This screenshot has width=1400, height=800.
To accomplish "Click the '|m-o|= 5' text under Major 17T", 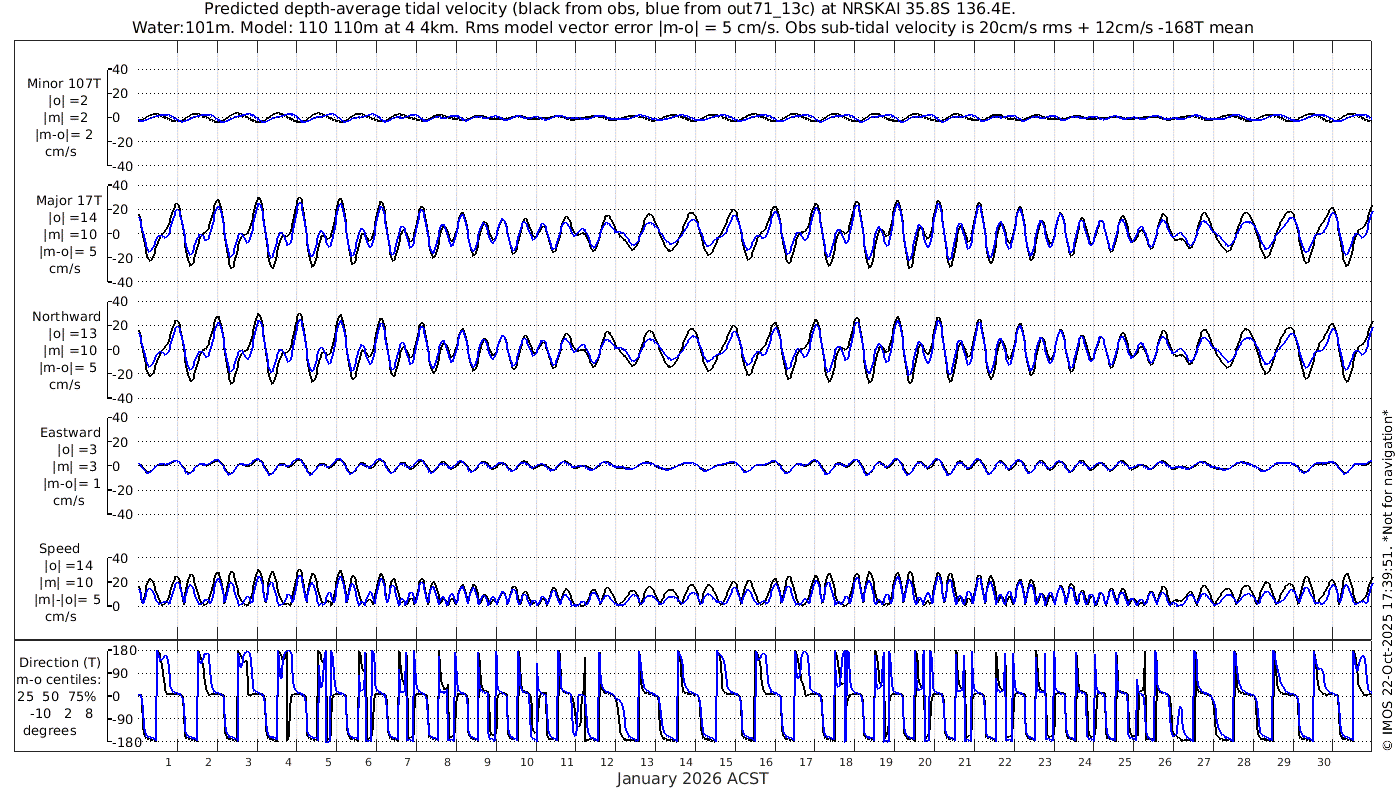I will [66, 251].
